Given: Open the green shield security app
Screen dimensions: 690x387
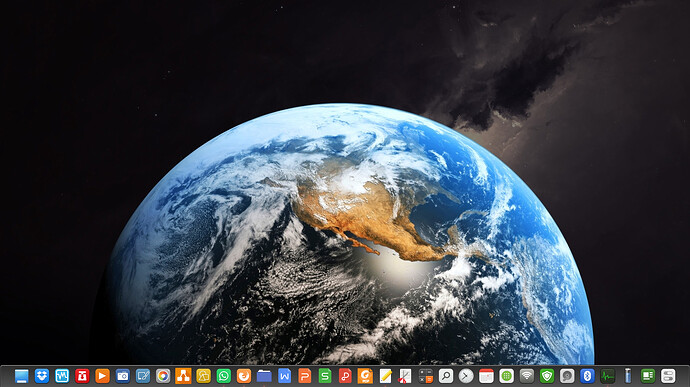Looking at the screenshot, I should 547,376.
